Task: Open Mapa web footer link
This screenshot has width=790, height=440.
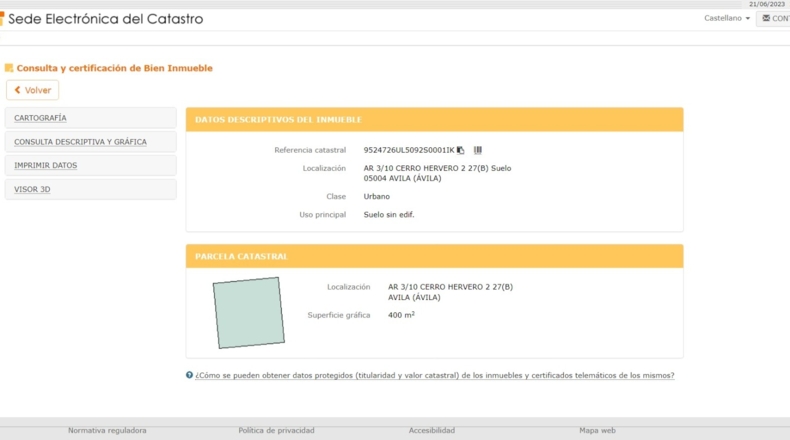Action: [598, 430]
